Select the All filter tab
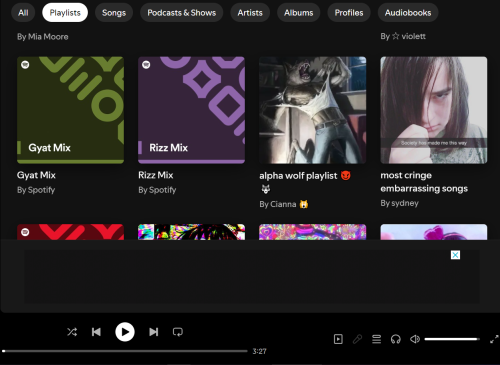This screenshot has width=500, height=365. point(23,13)
